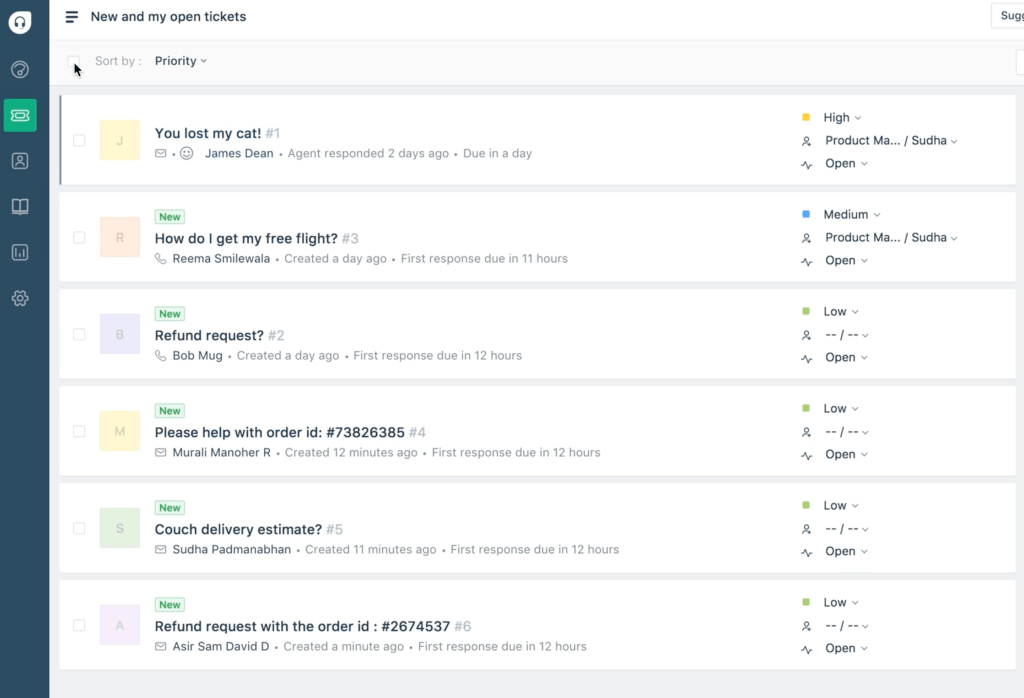
Task: Open the Contacts icon in sidebar
Action: pyautogui.click(x=20, y=161)
